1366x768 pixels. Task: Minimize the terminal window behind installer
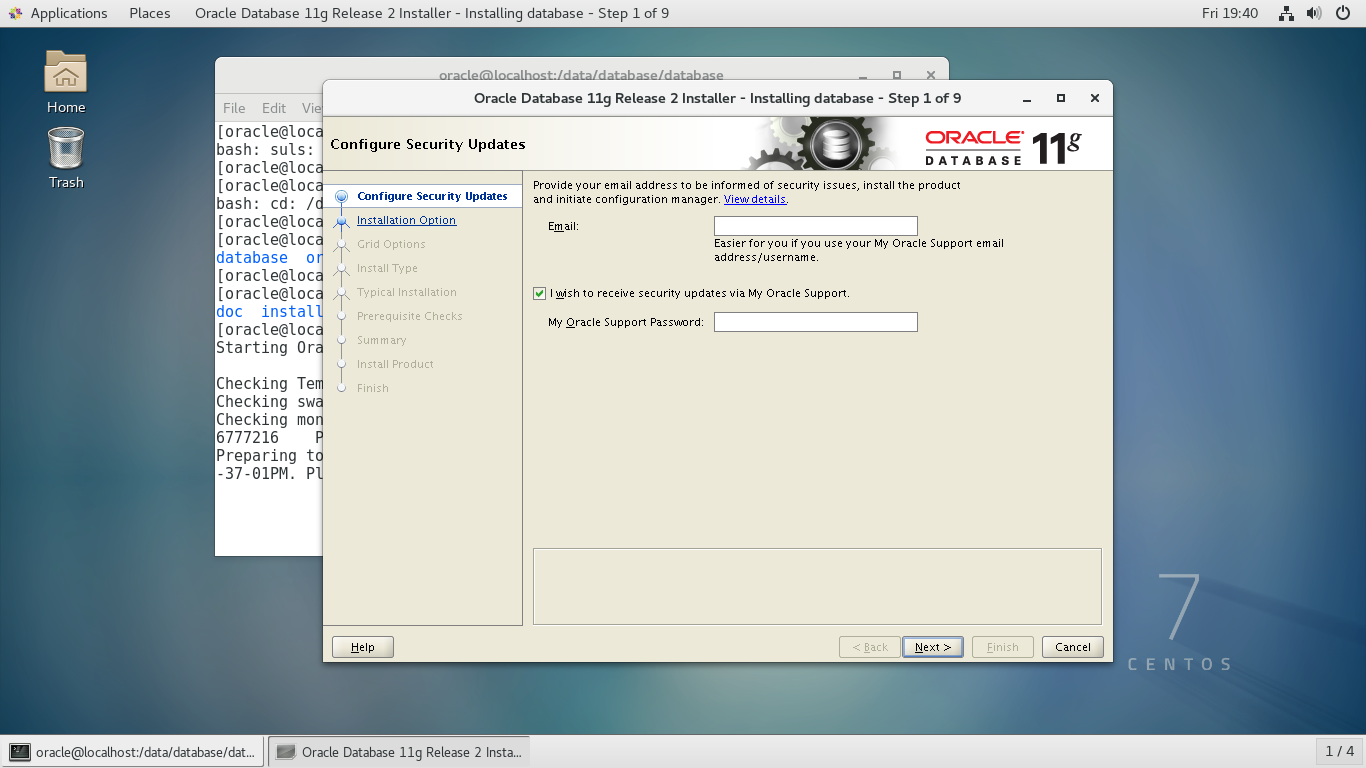[863, 75]
